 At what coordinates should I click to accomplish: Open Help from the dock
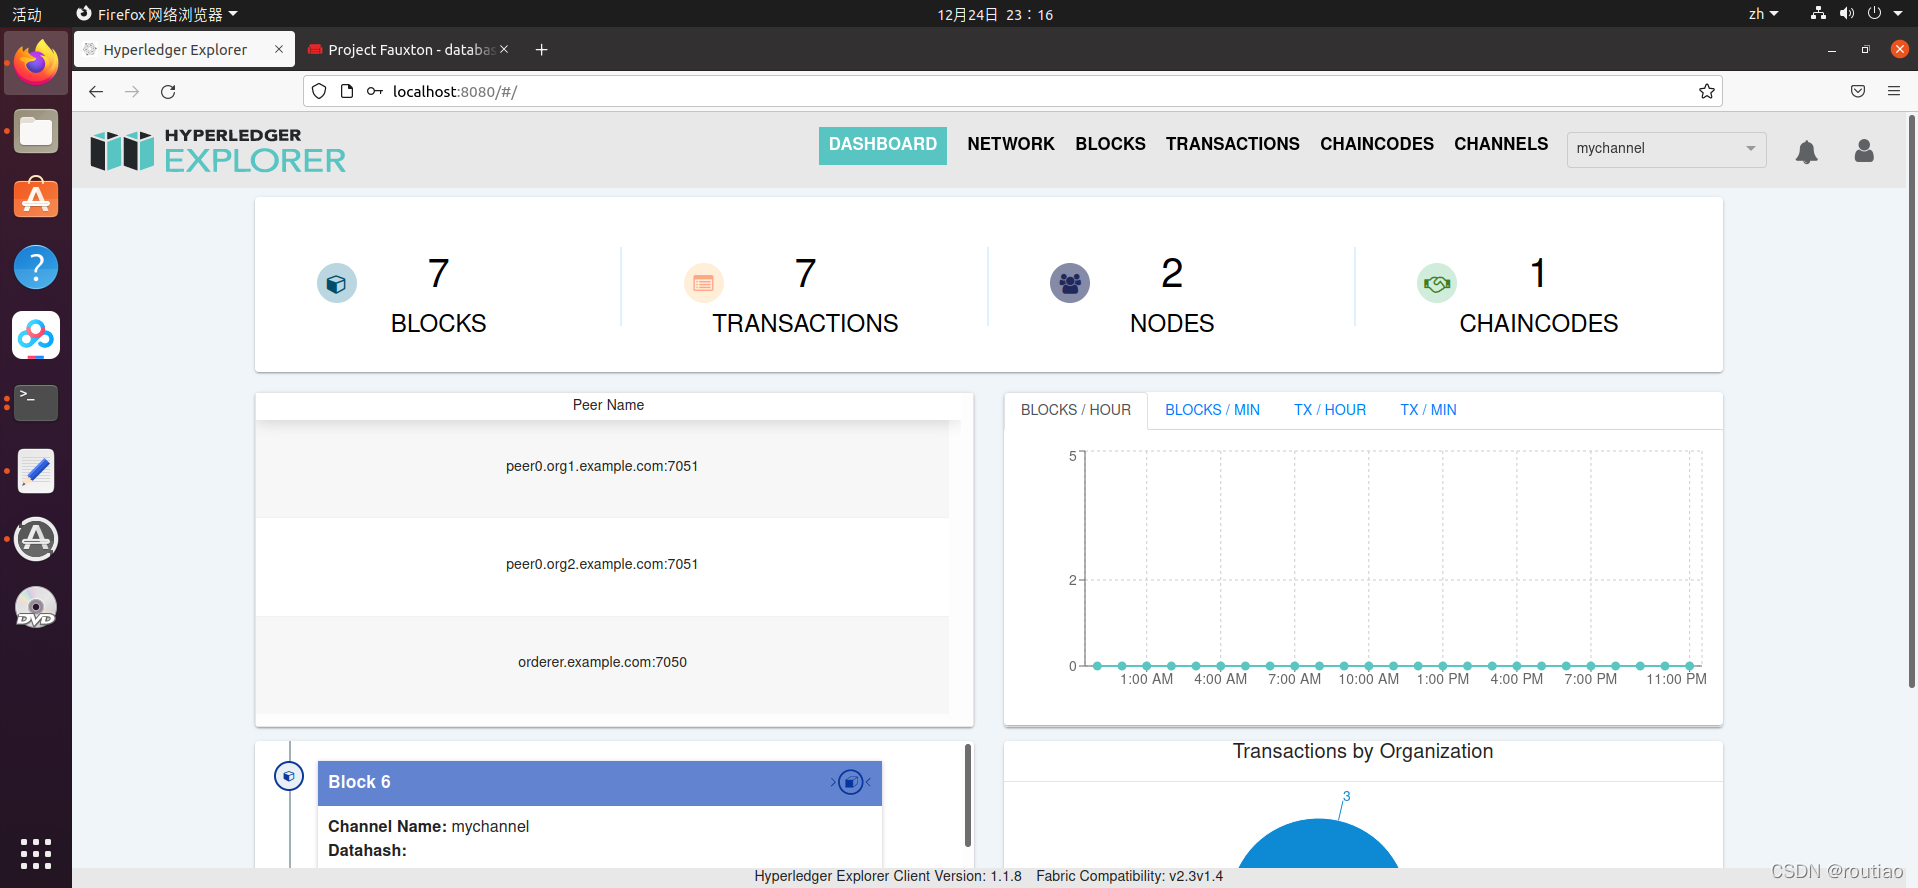36,267
